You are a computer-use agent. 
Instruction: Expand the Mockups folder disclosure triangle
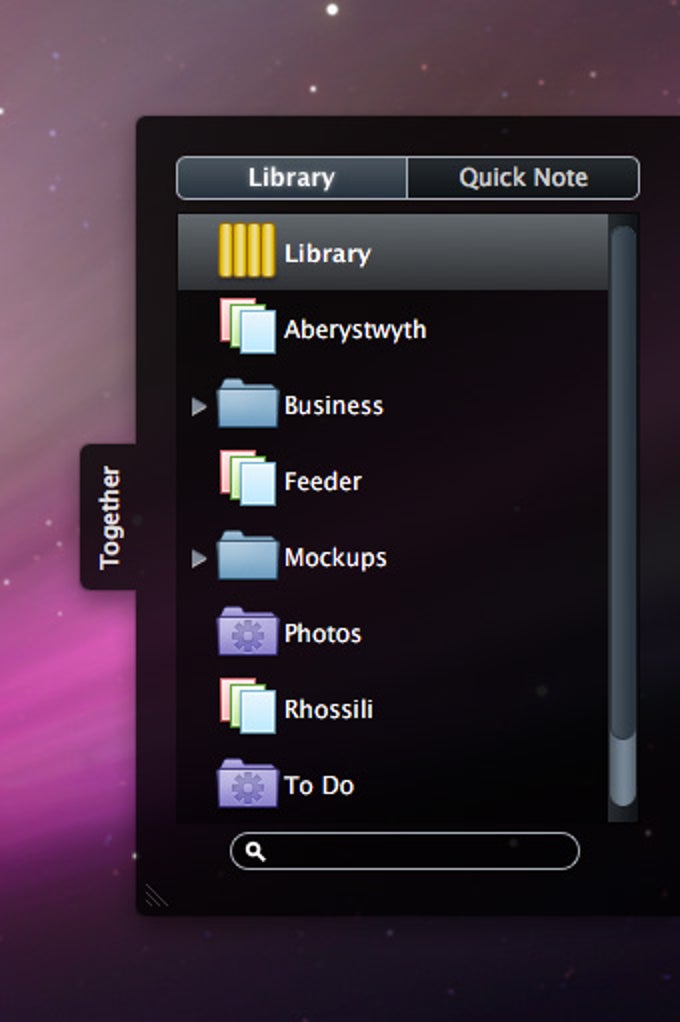click(x=199, y=559)
